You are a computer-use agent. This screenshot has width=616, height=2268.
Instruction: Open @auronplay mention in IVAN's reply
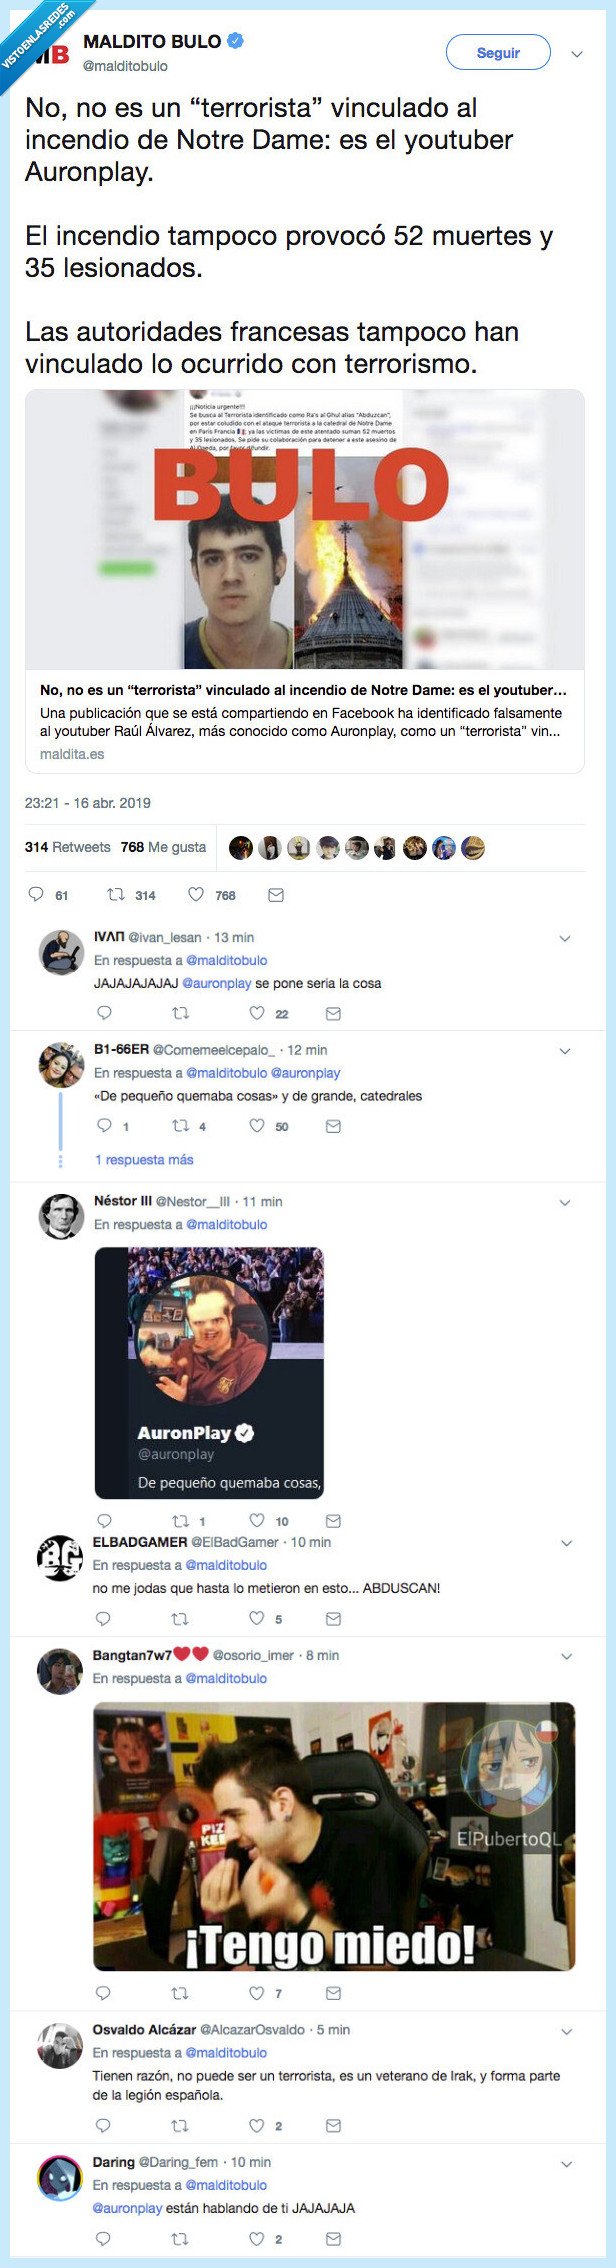pos(217,983)
